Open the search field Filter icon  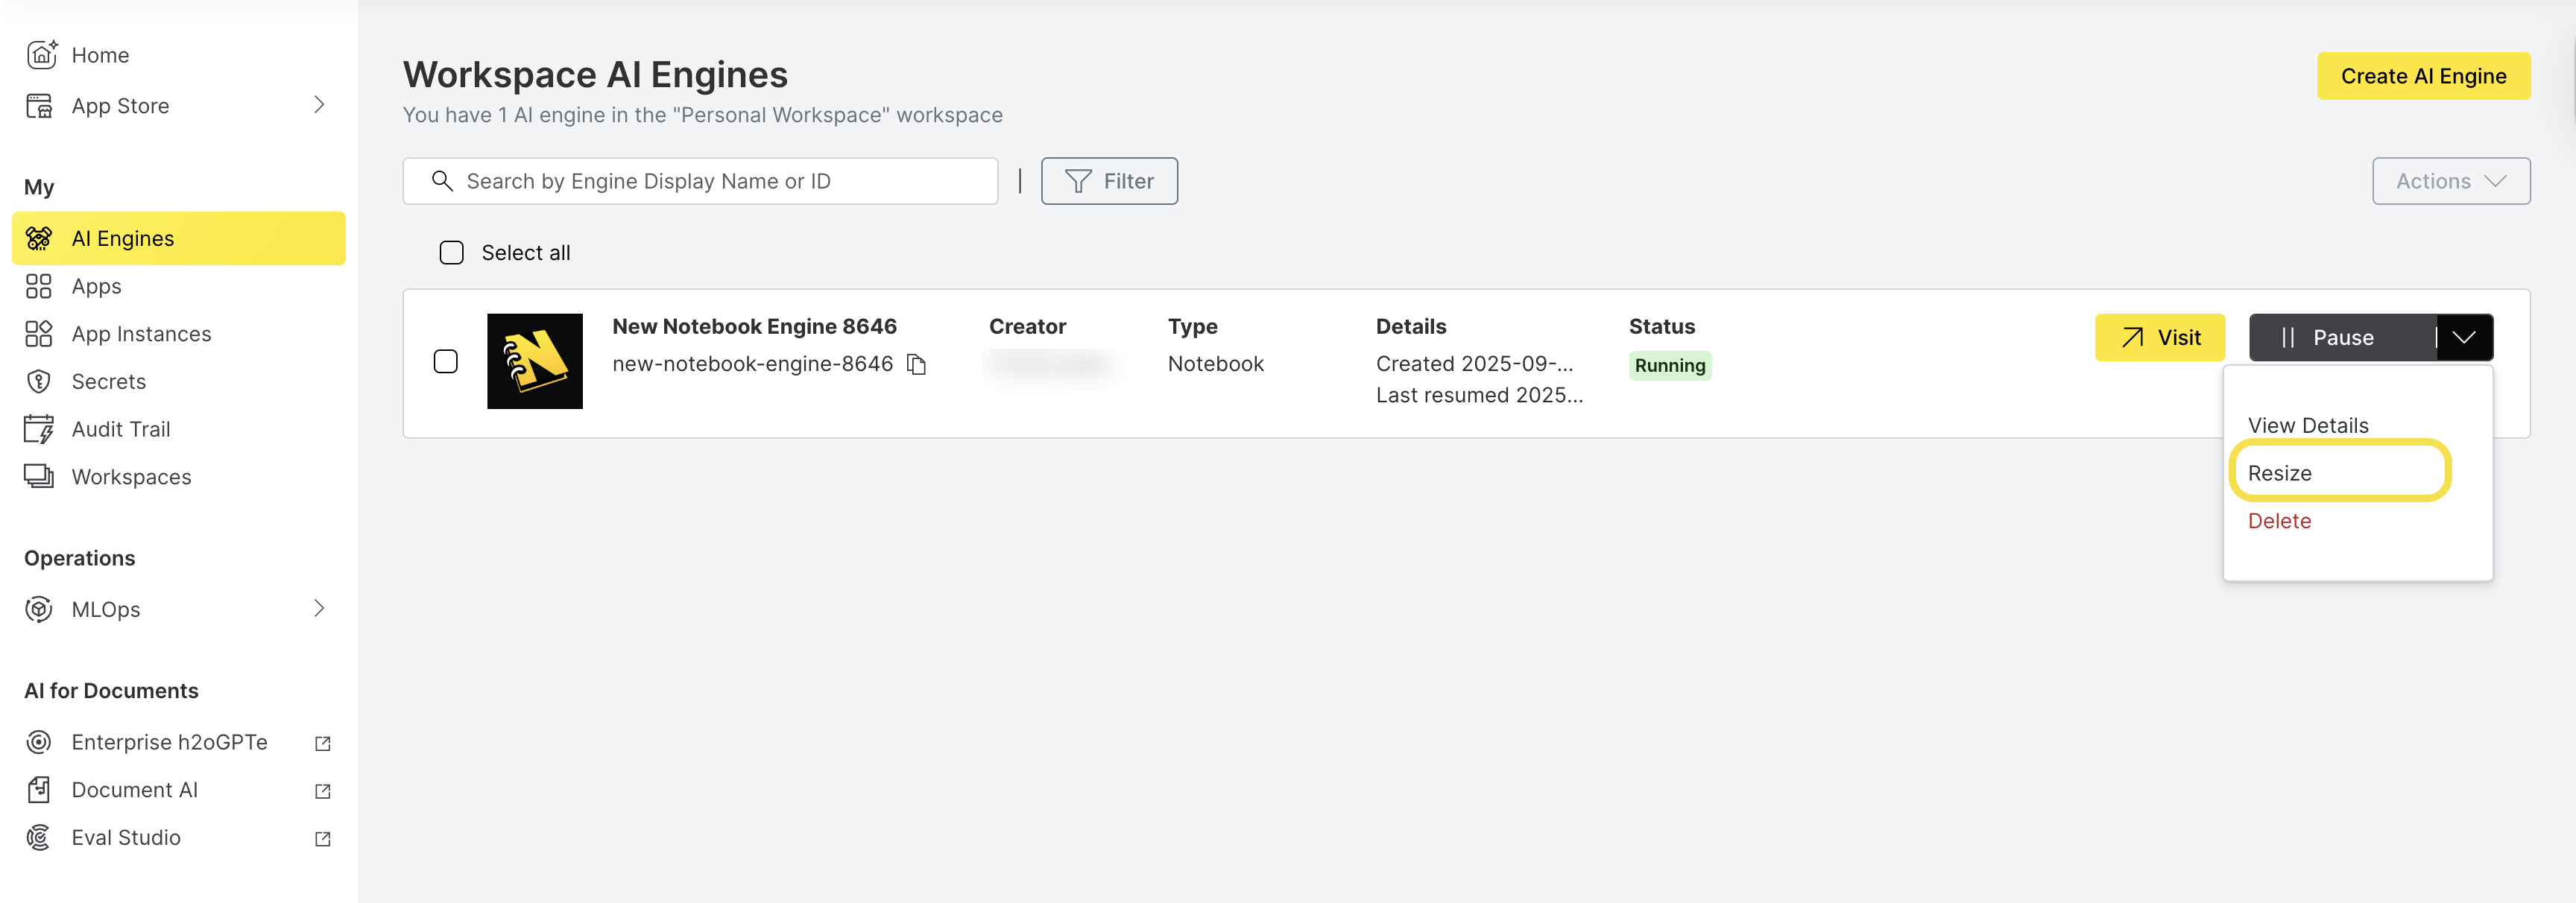(1109, 181)
